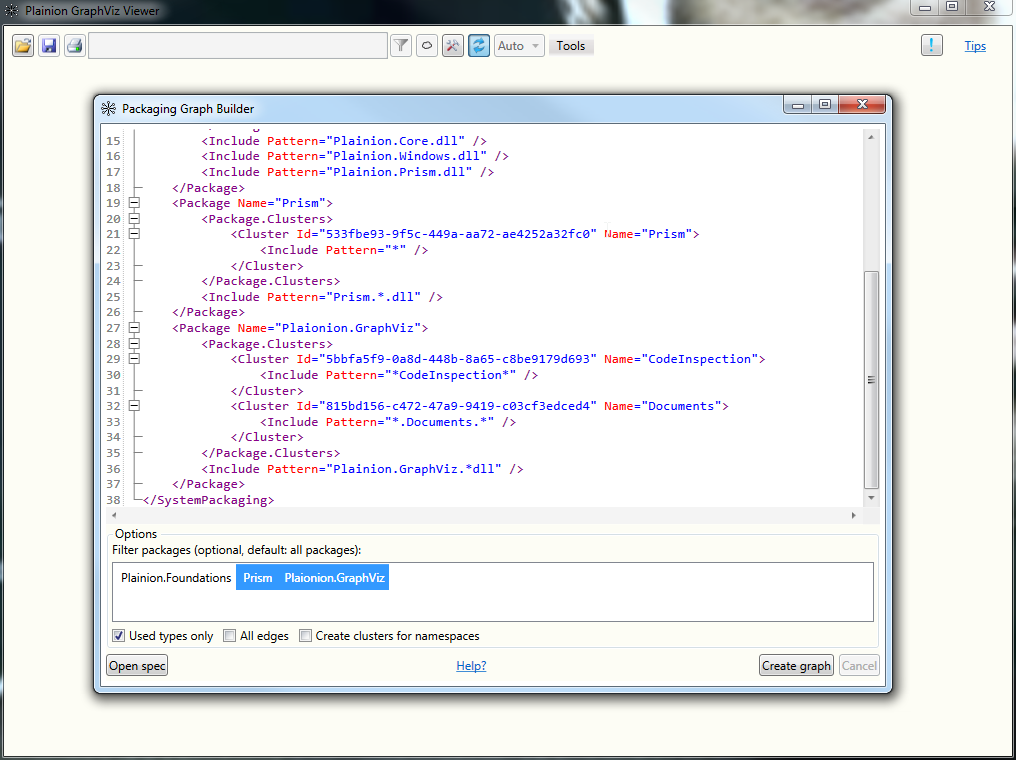The height and width of the screenshot is (760, 1016).
Task: Select the lasso selection tool icon
Action: (427, 46)
